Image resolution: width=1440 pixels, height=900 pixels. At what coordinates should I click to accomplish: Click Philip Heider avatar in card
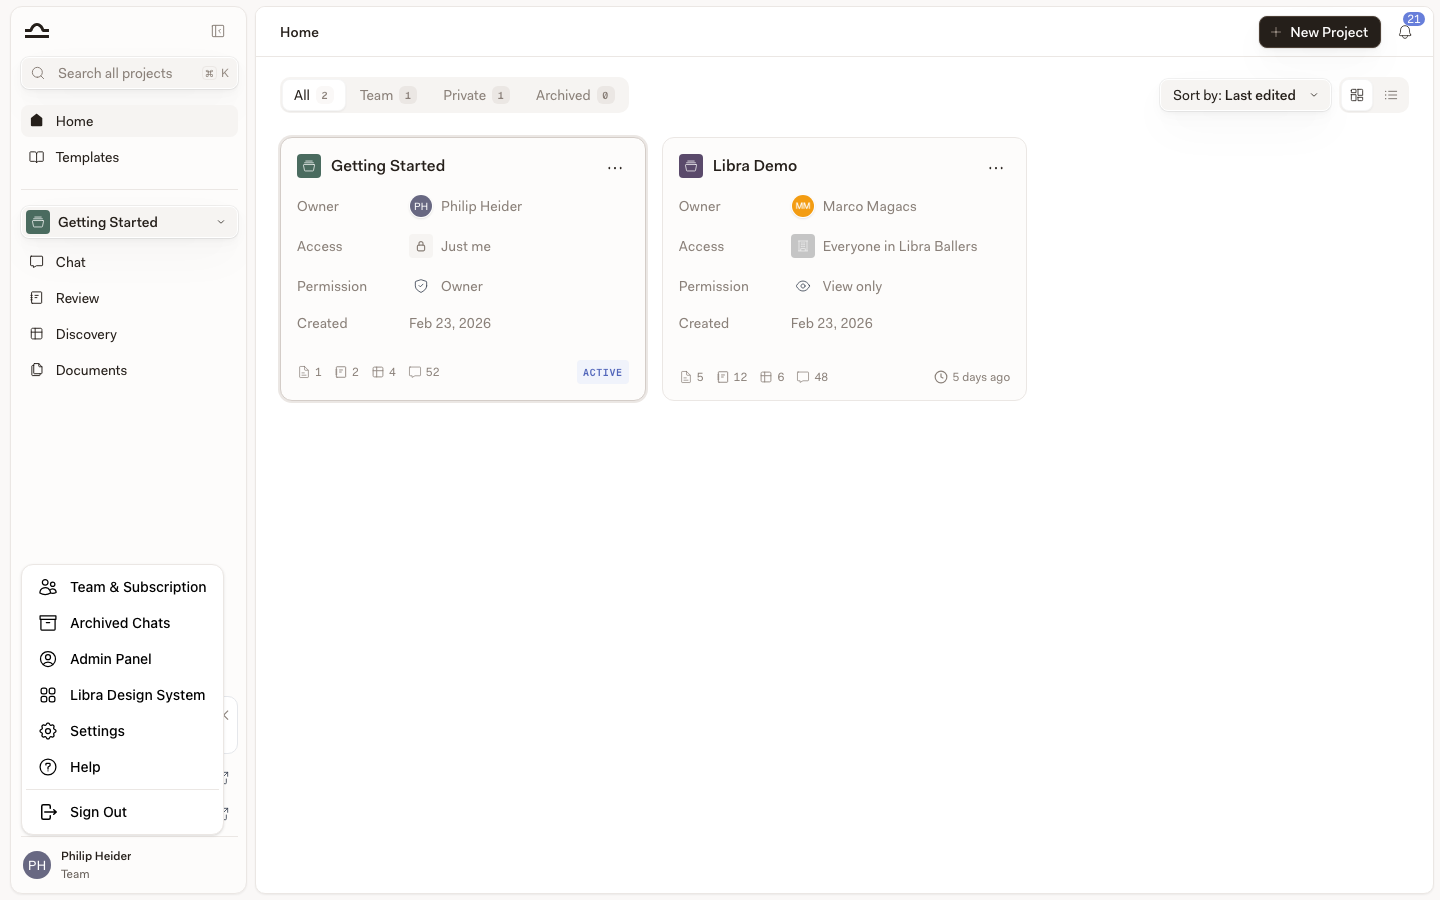pos(421,206)
